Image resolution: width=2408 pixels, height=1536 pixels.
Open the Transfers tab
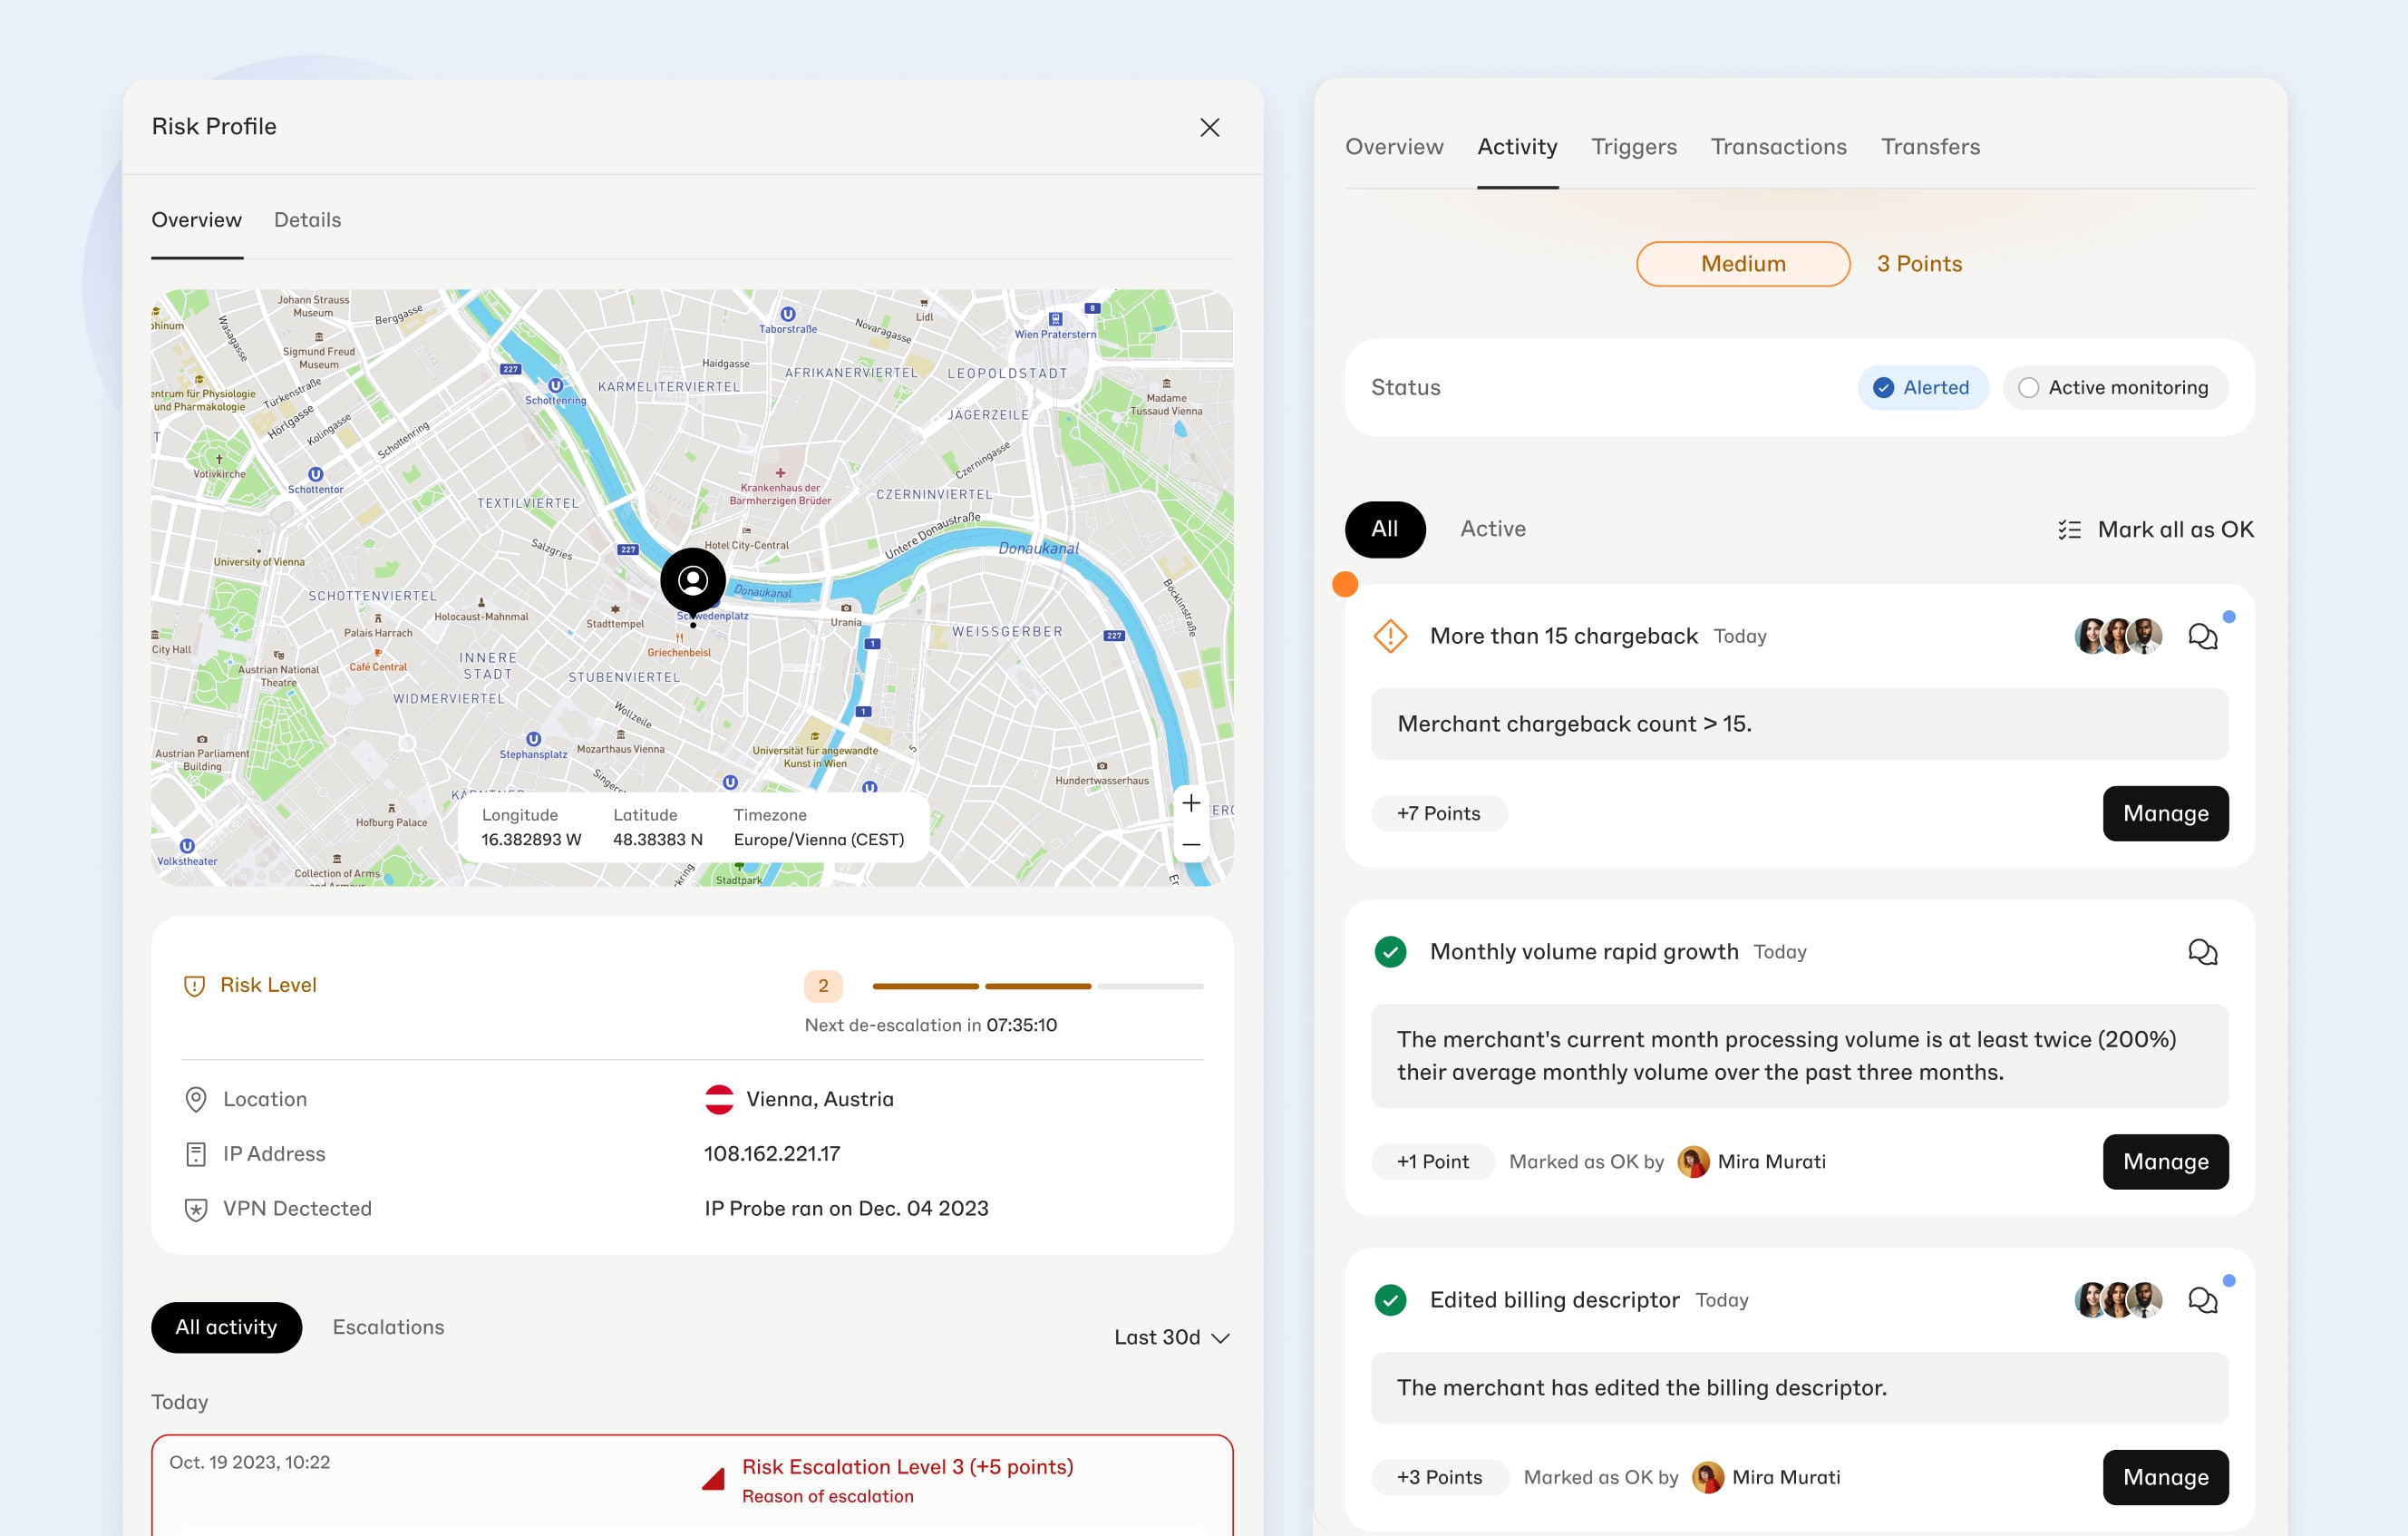coord(1930,147)
